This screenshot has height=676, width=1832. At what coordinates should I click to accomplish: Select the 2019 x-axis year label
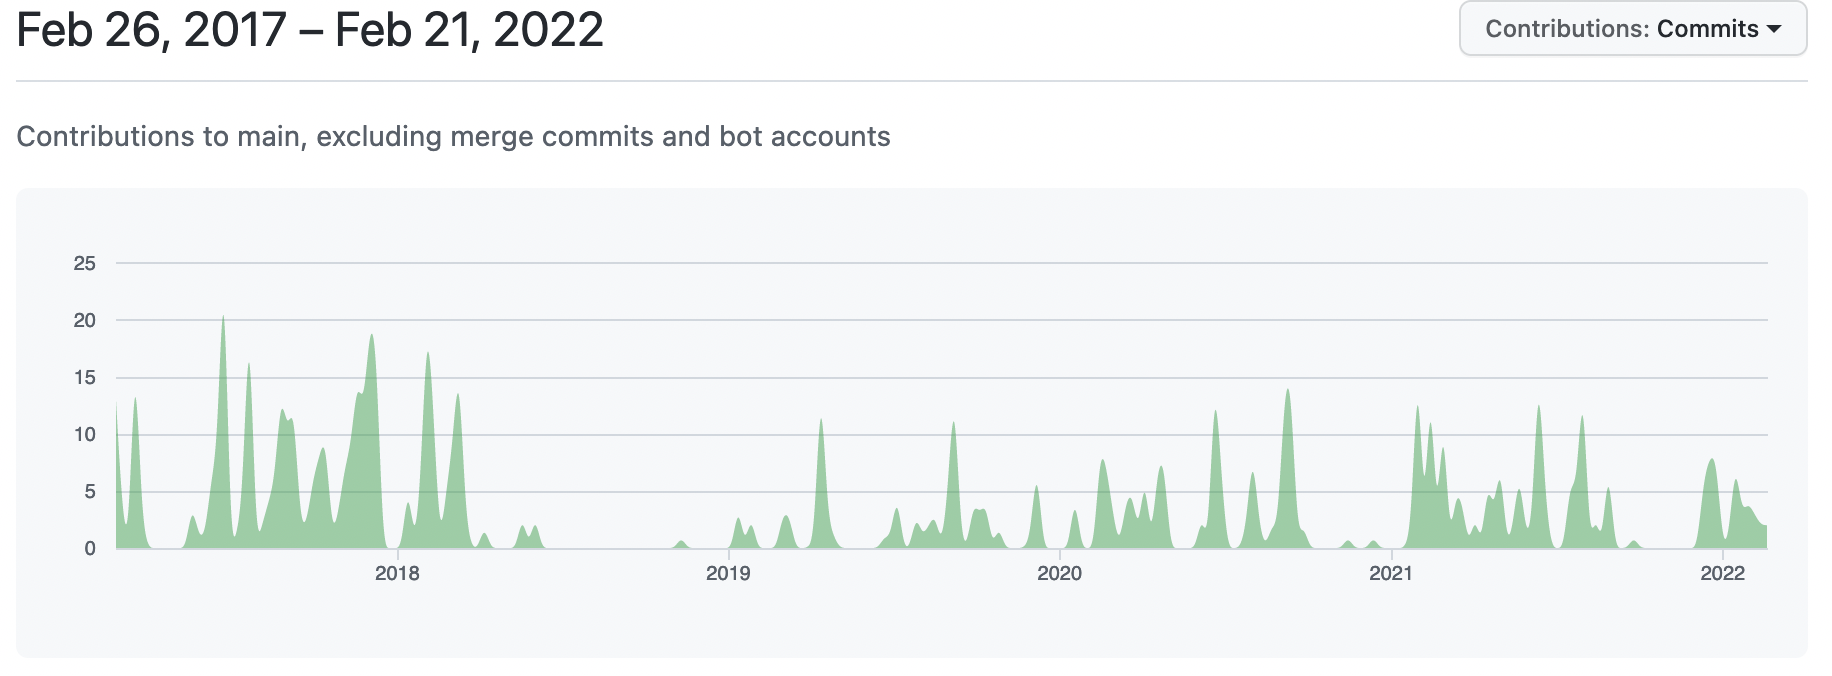pyautogui.click(x=728, y=573)
